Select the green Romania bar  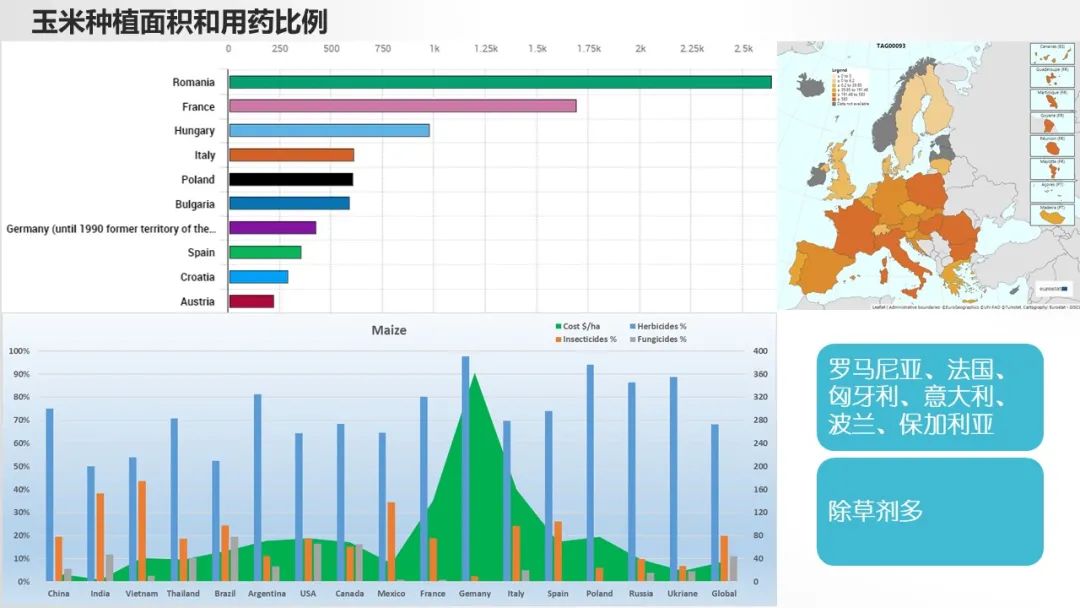(500, 82)
